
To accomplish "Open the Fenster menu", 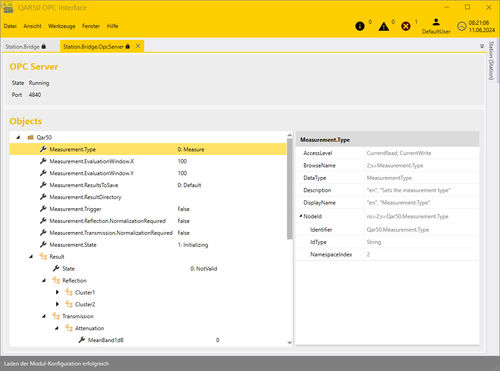I will [x=91, y=26].
